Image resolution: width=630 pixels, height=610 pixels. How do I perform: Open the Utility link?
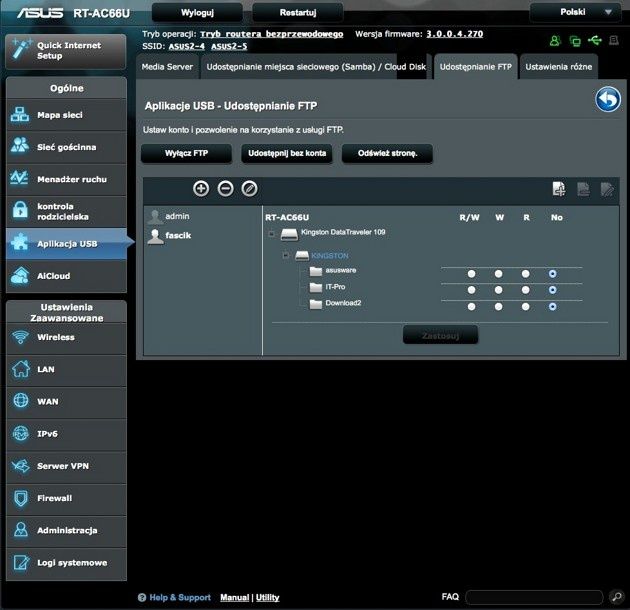coord(268,598)
